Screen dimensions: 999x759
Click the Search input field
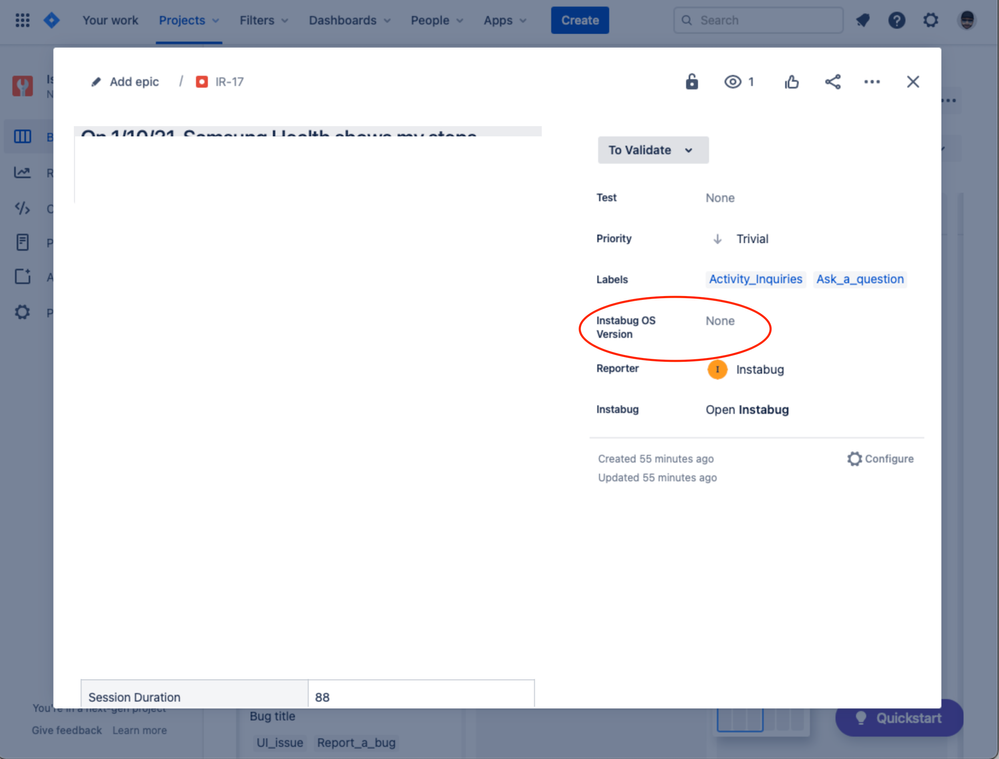tap(758, 20)
